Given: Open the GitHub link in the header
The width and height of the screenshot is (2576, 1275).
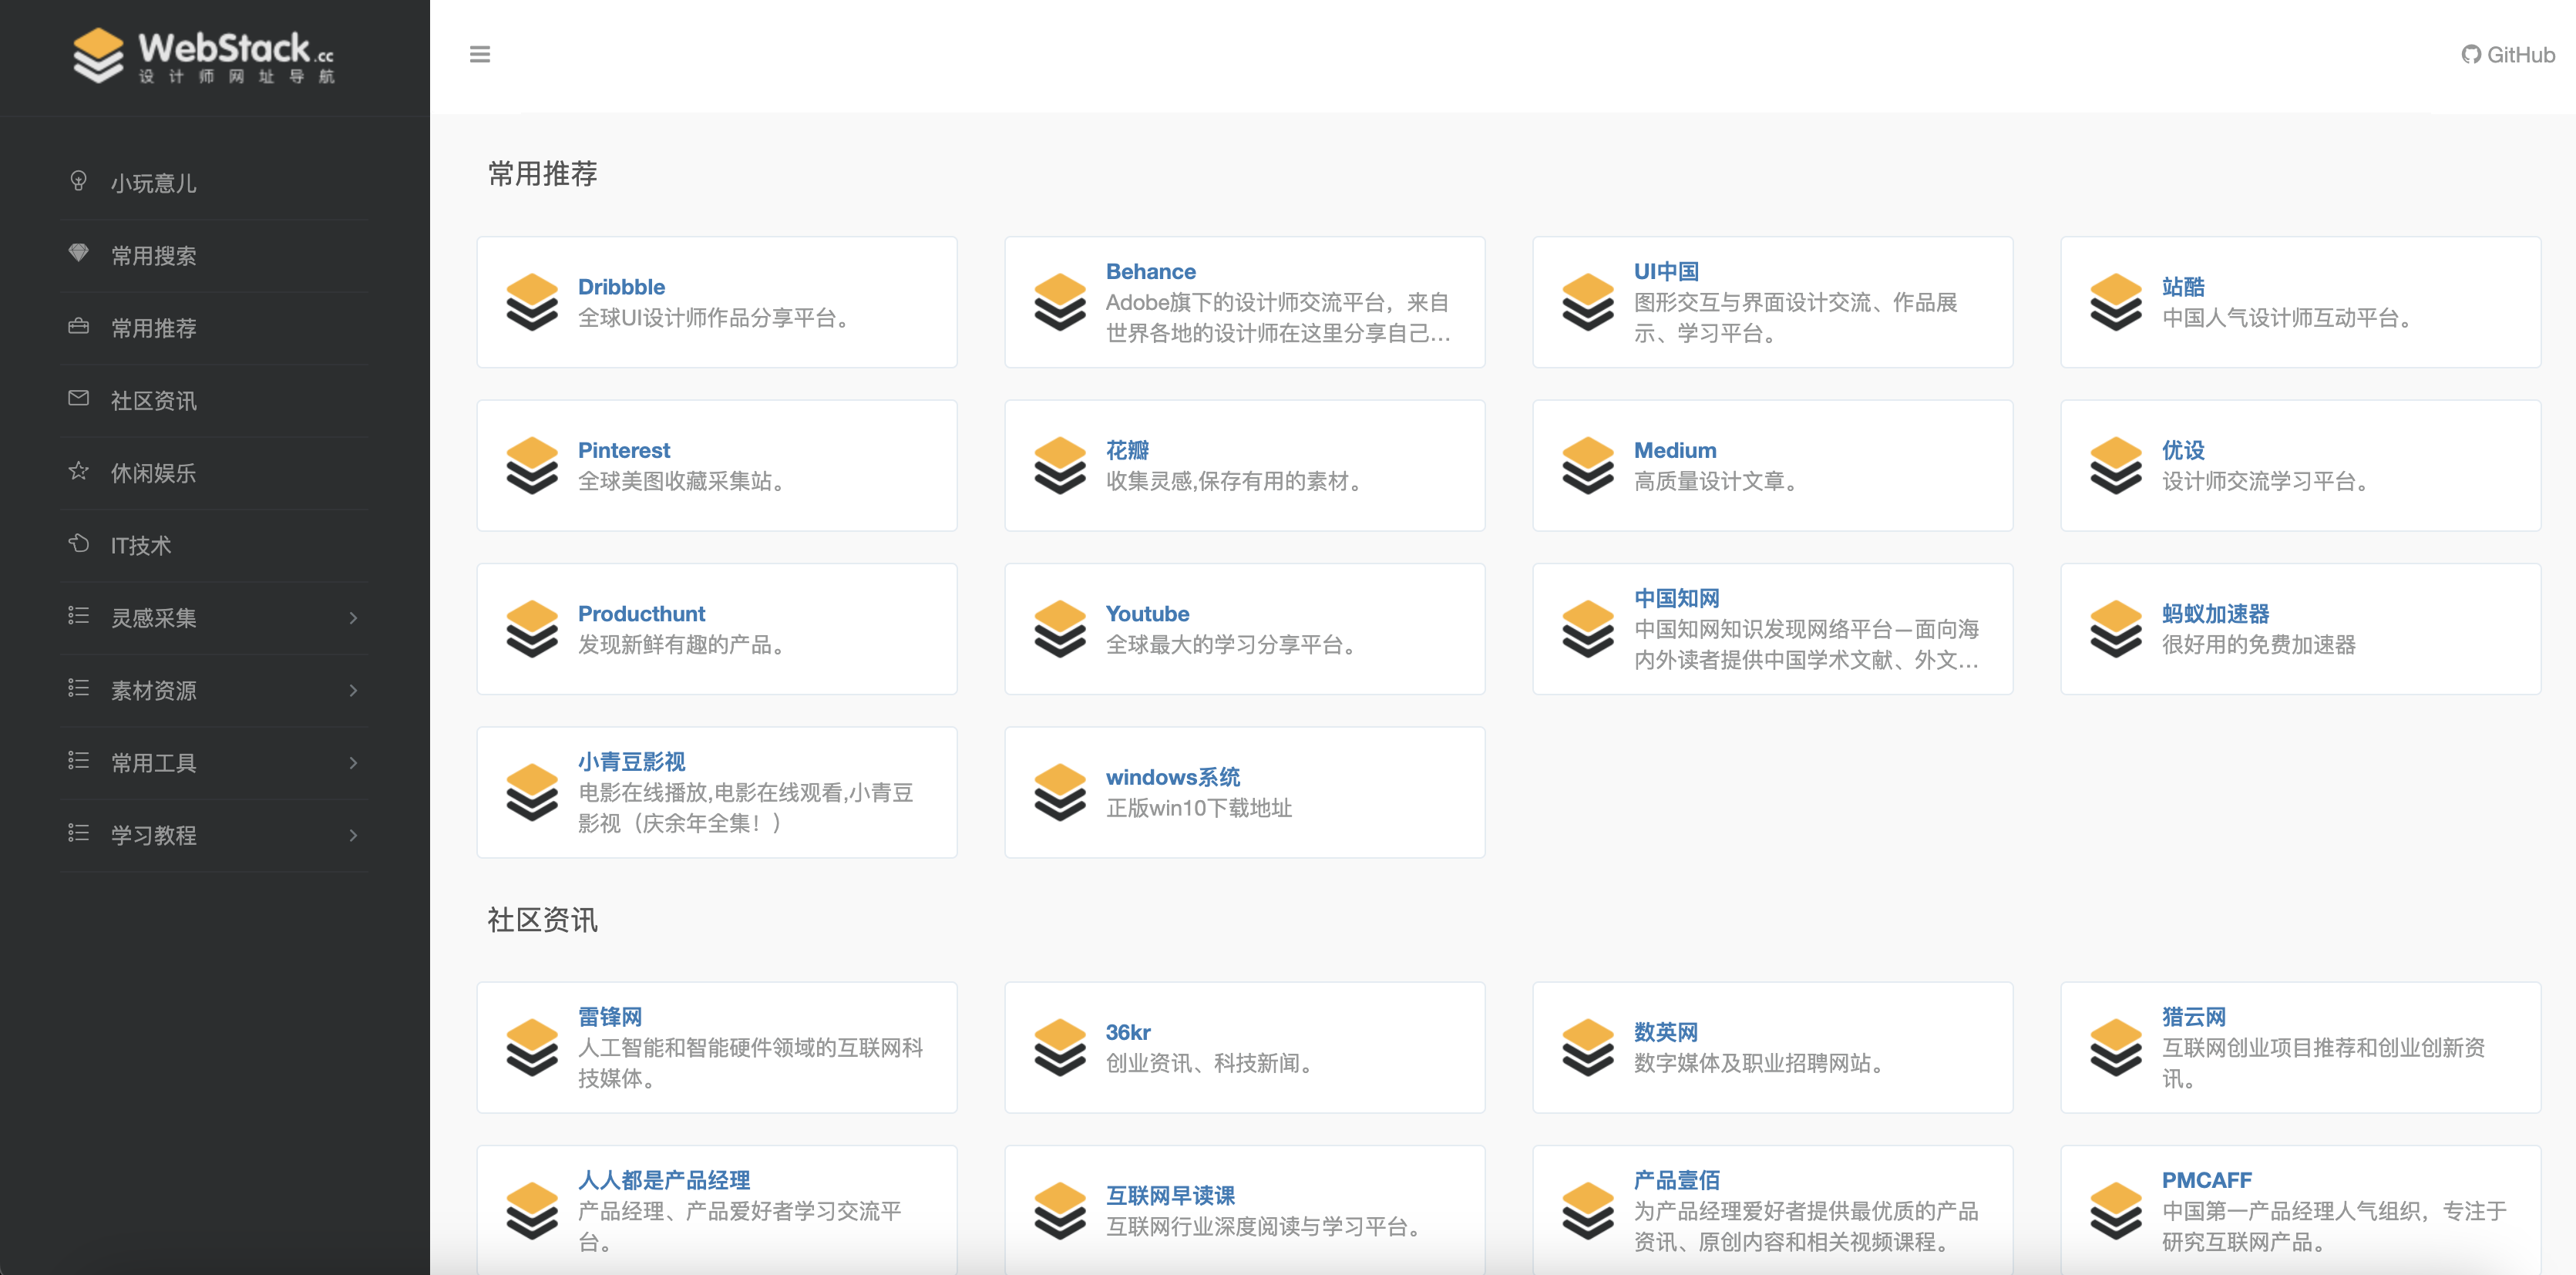Looking at the screenshot, I should coord(2508,55).
